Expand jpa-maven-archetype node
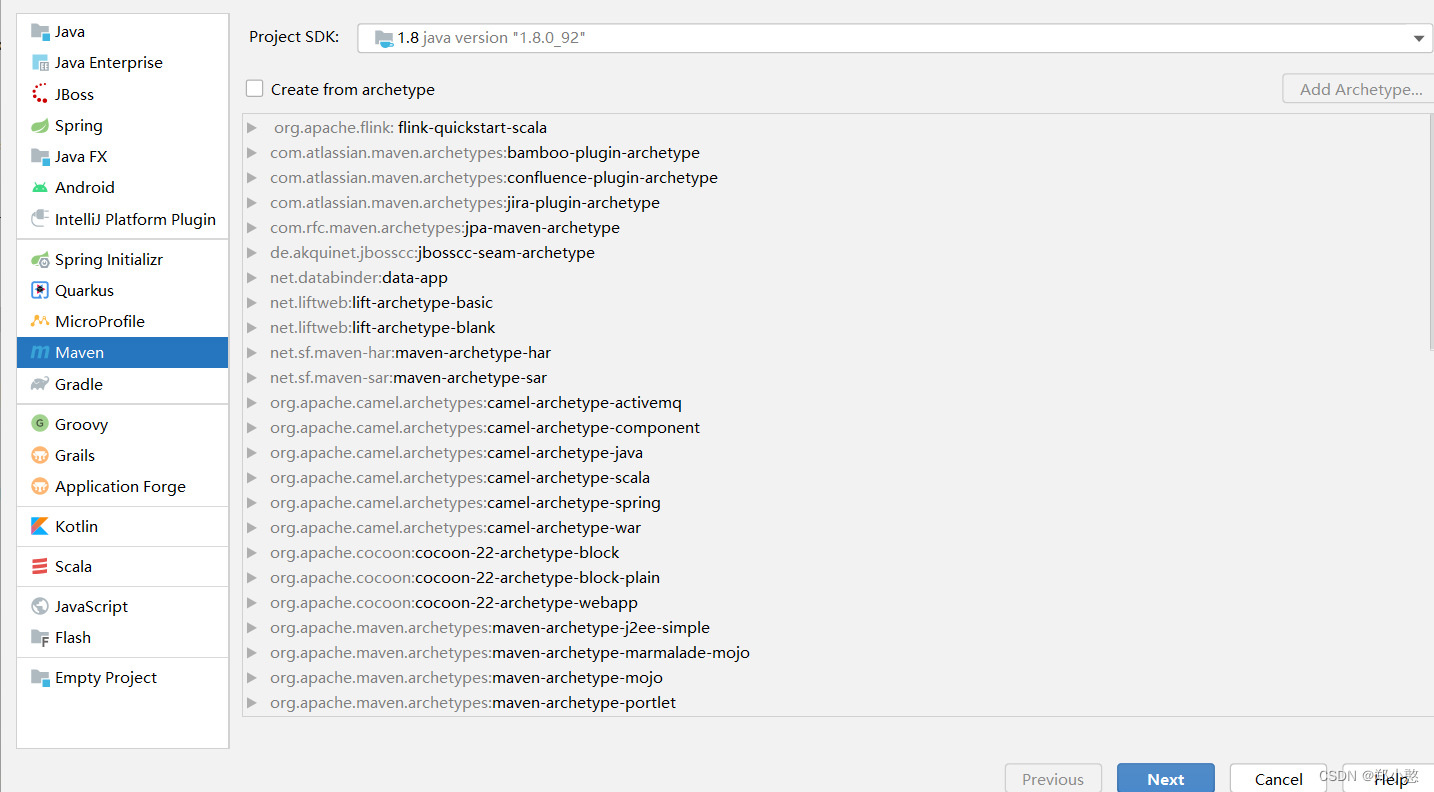This screenshot has width=1434, height=792. pos(252,227)
